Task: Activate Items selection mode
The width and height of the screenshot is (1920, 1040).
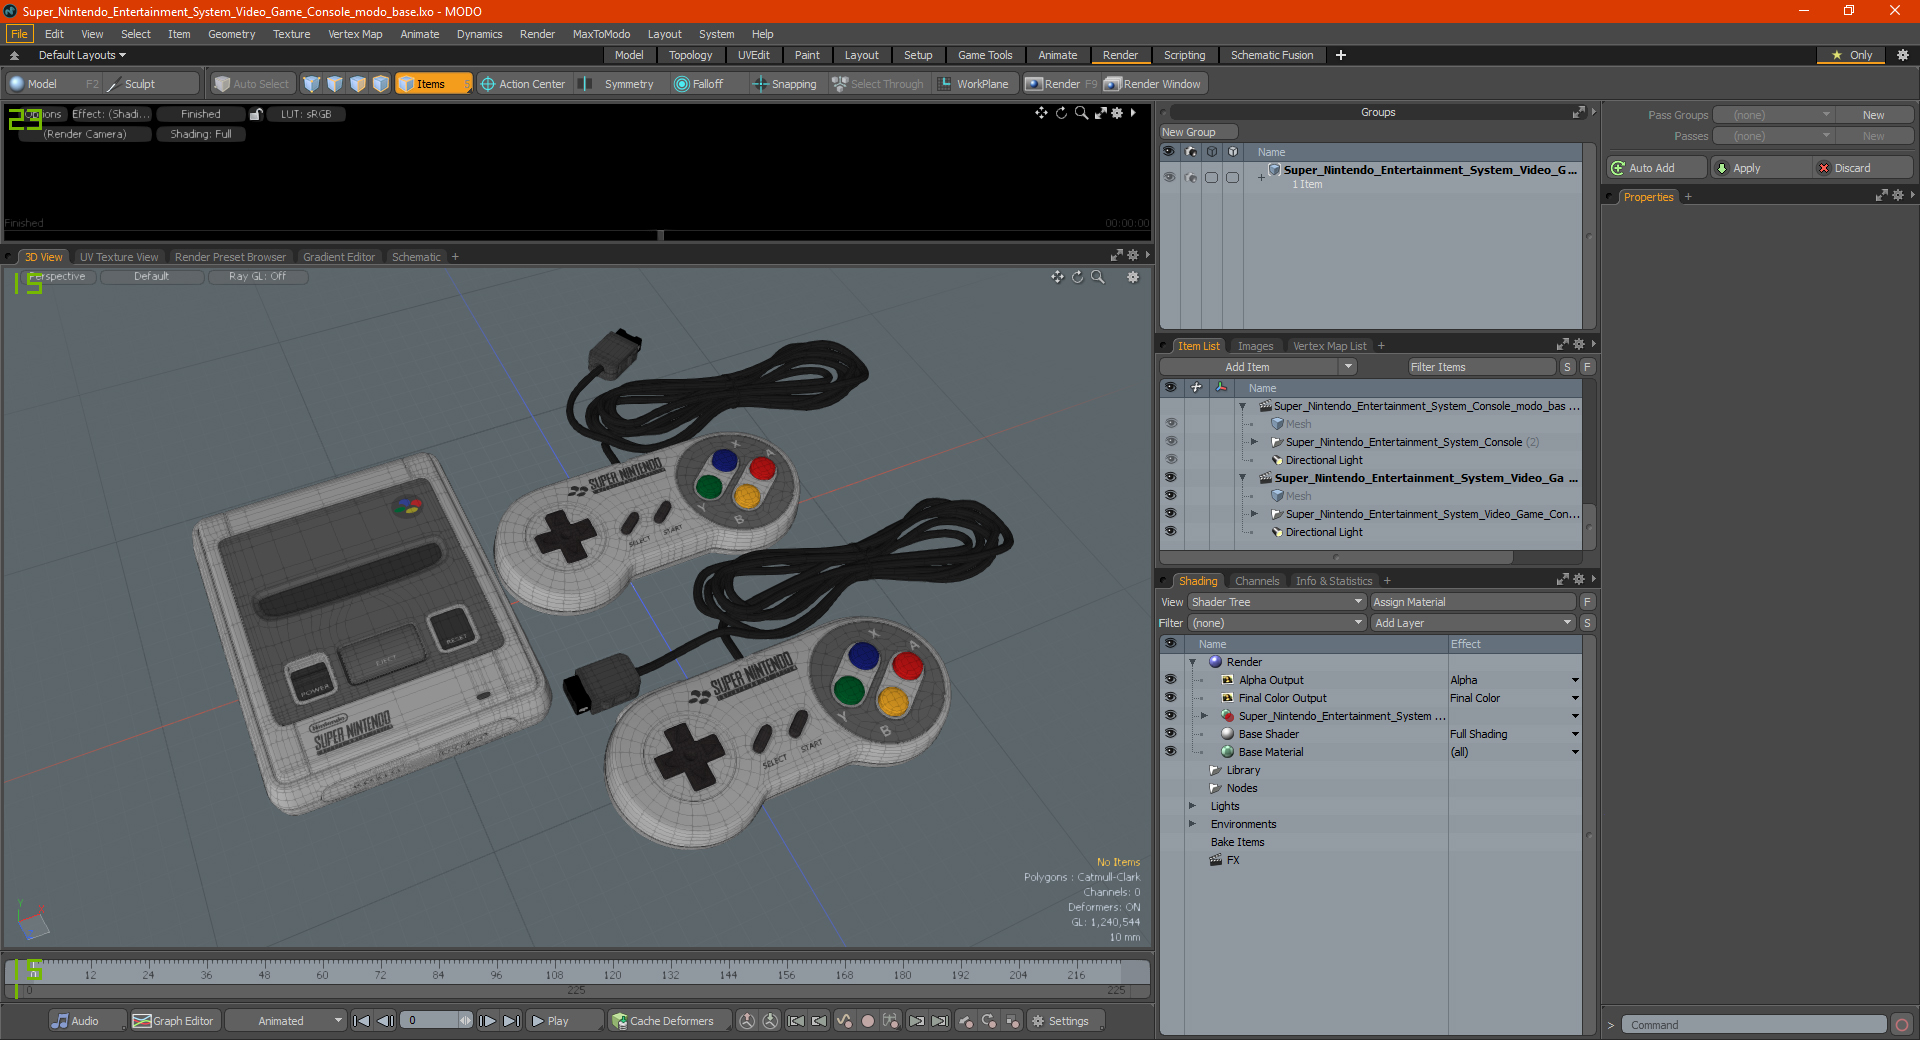Action: 433,84
